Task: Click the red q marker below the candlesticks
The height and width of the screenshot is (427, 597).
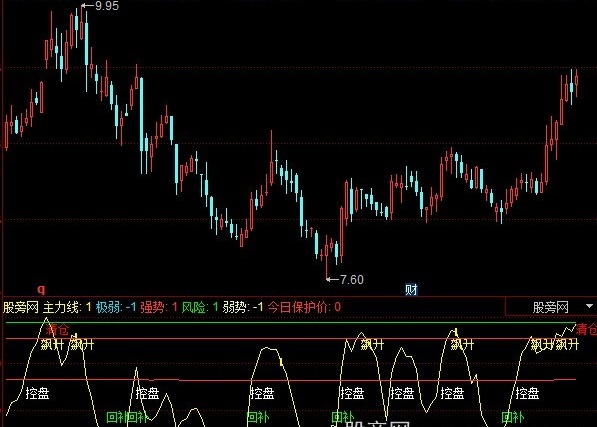Action: tap(41, 290)
